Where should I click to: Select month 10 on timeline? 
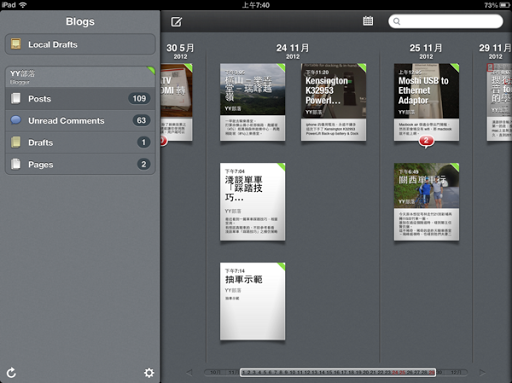coord(215,372)
